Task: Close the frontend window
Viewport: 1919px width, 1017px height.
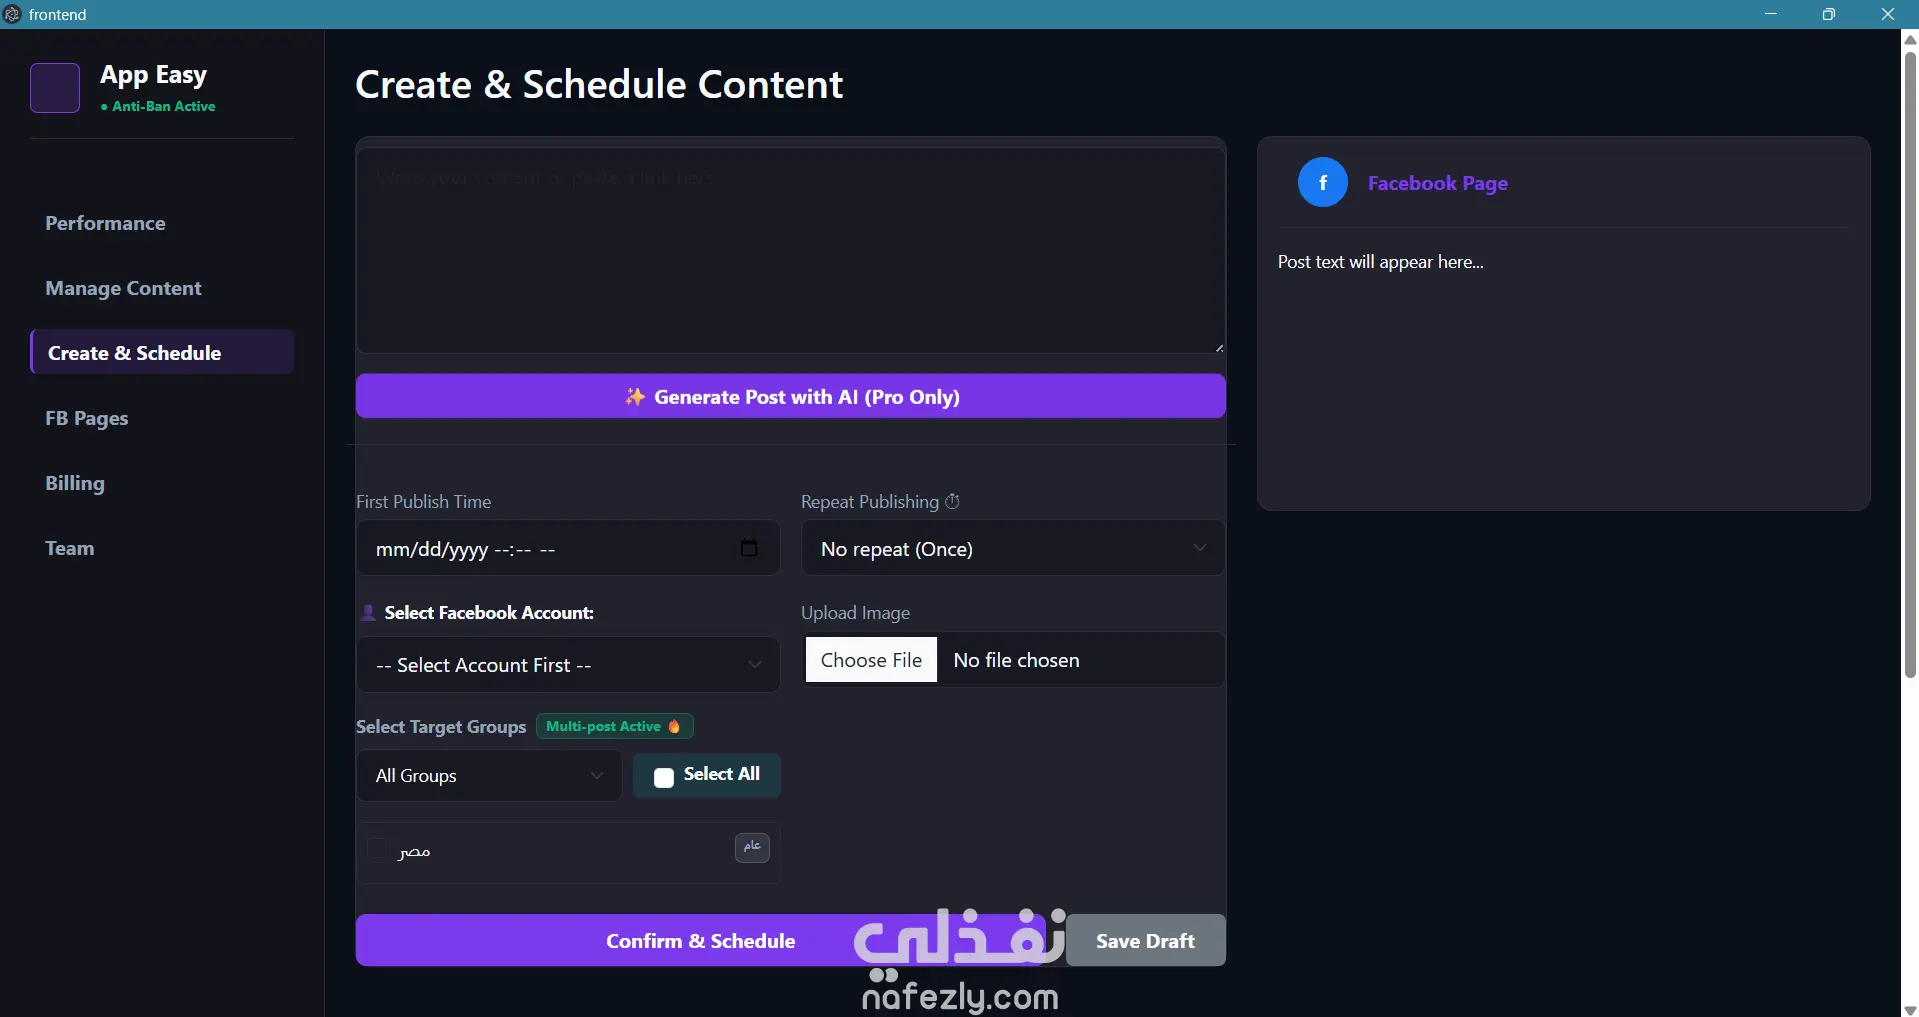Action: click(x=1888, y=14)
